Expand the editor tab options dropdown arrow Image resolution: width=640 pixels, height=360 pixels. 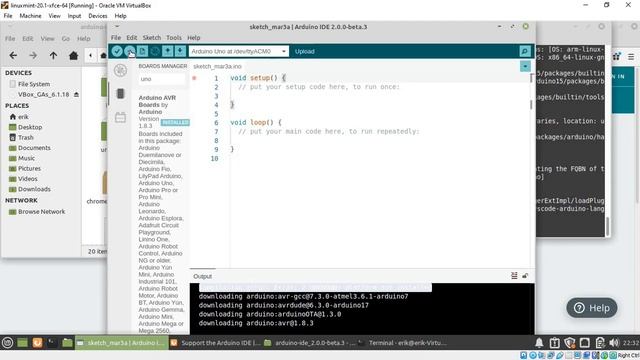(x=525, y=66)
